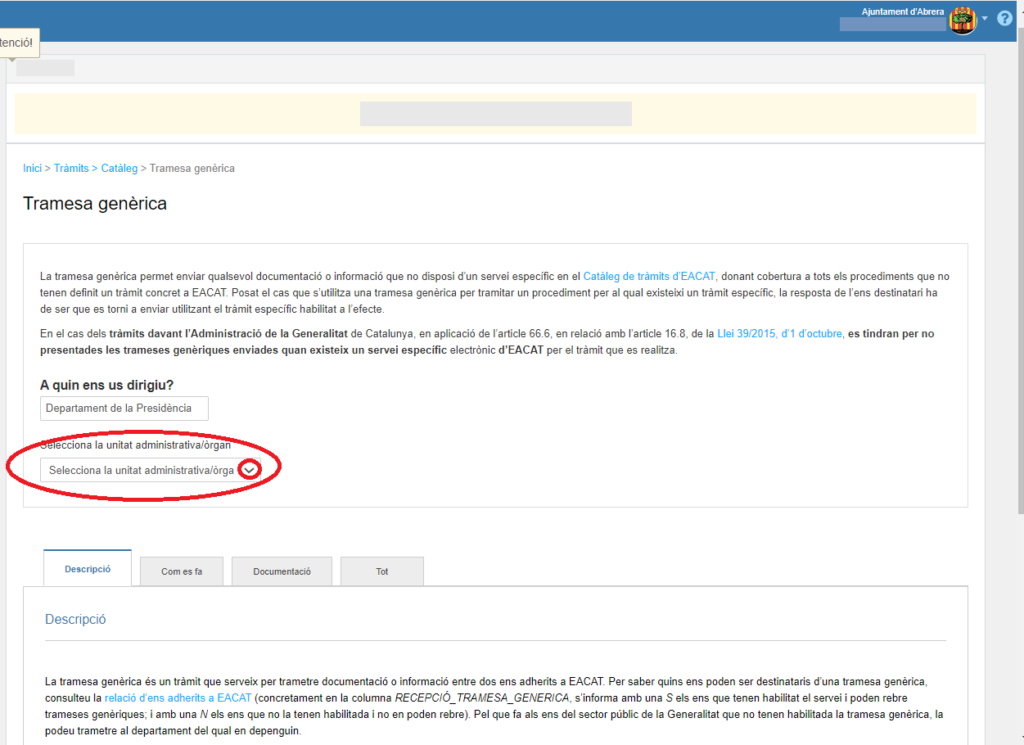1024x745 pixels.
Task: Click the yellow notification banner
Action: (495, 114)
